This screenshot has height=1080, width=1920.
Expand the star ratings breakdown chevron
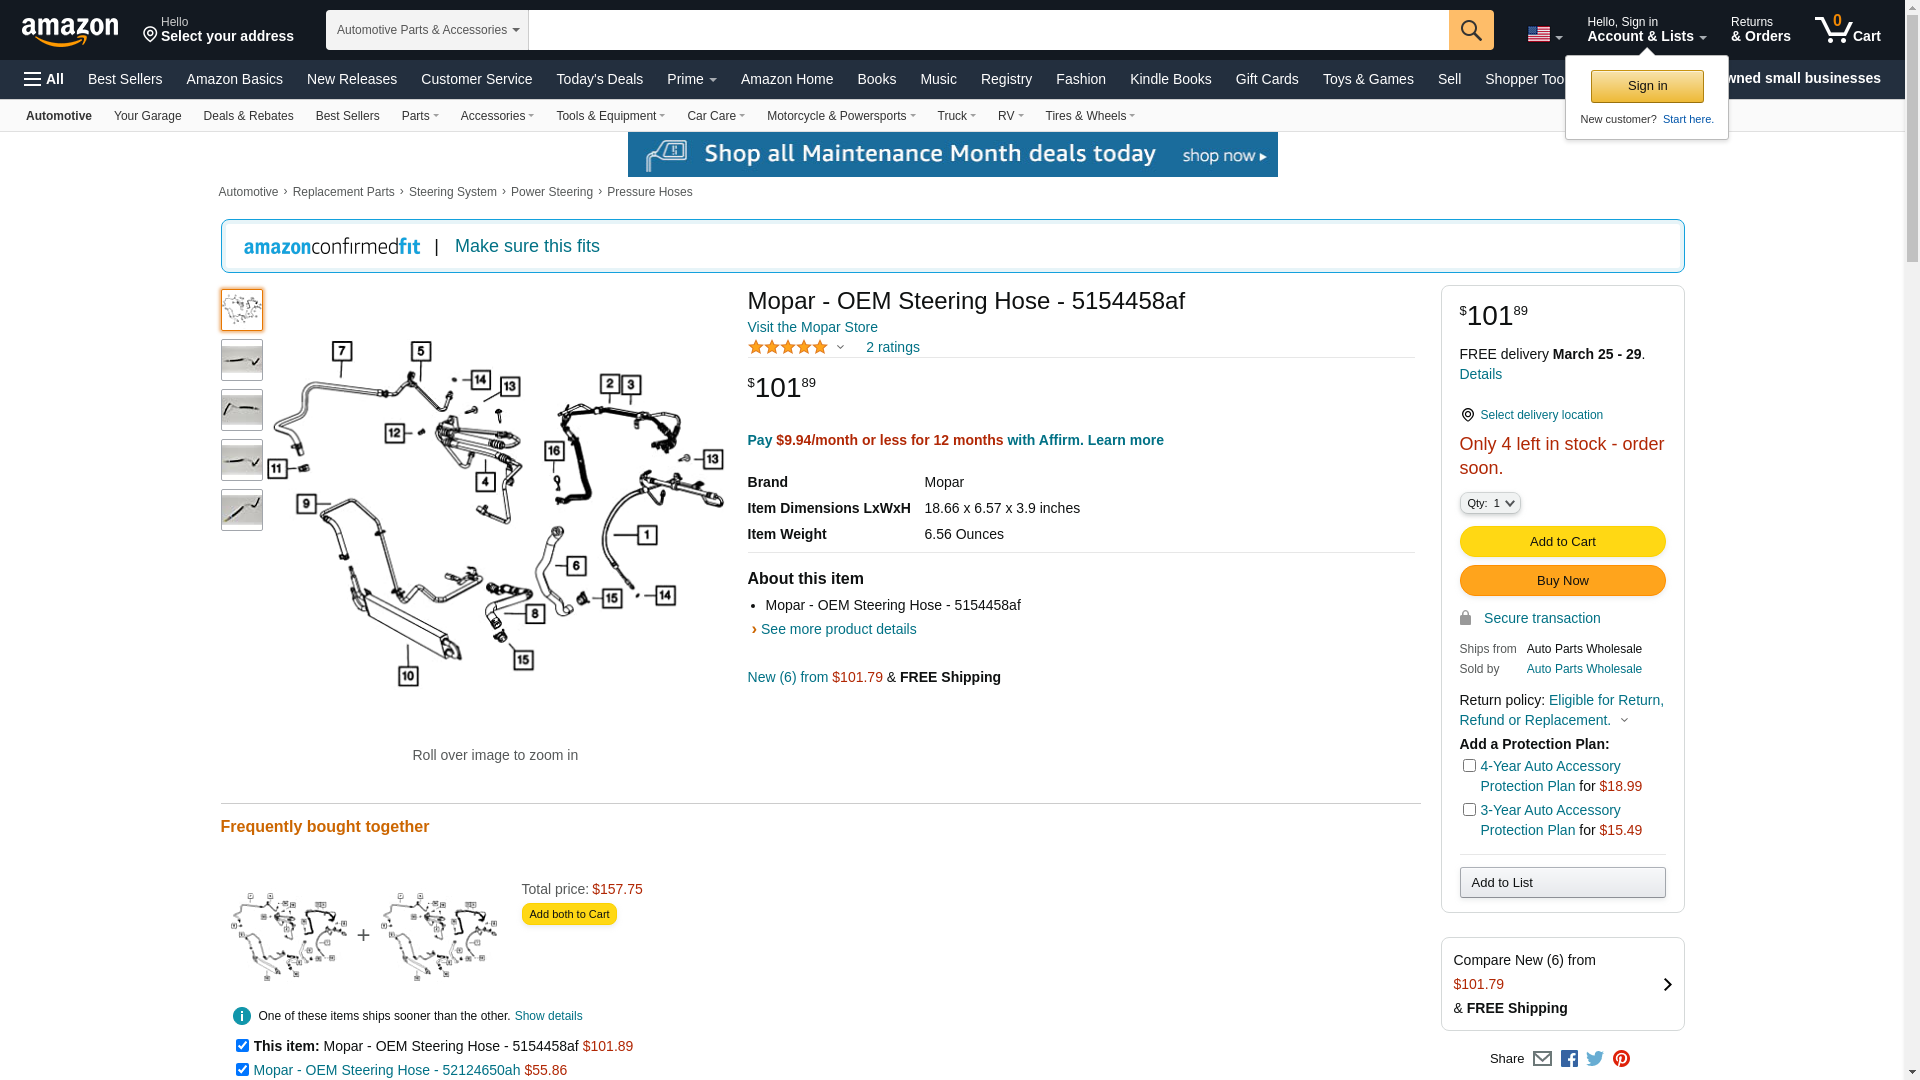pyautogui.click(x=840, y=348)
